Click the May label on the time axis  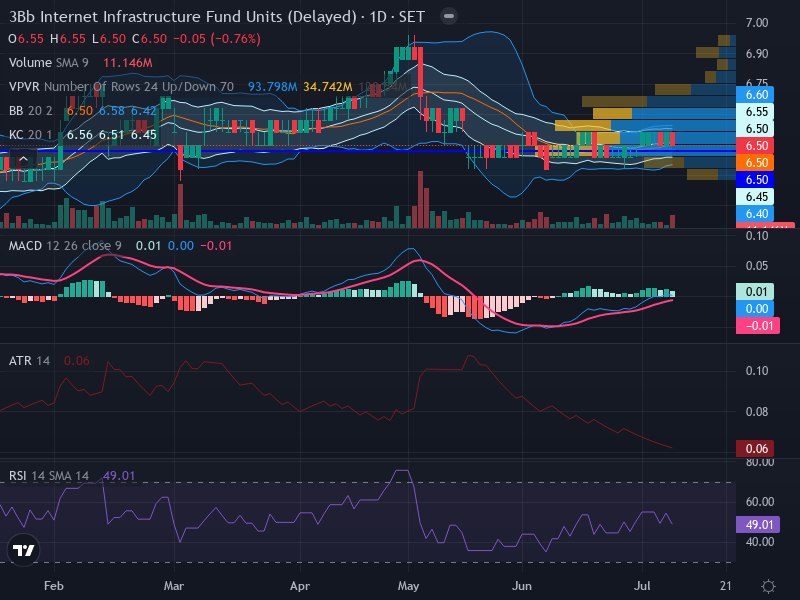(408, 586)
